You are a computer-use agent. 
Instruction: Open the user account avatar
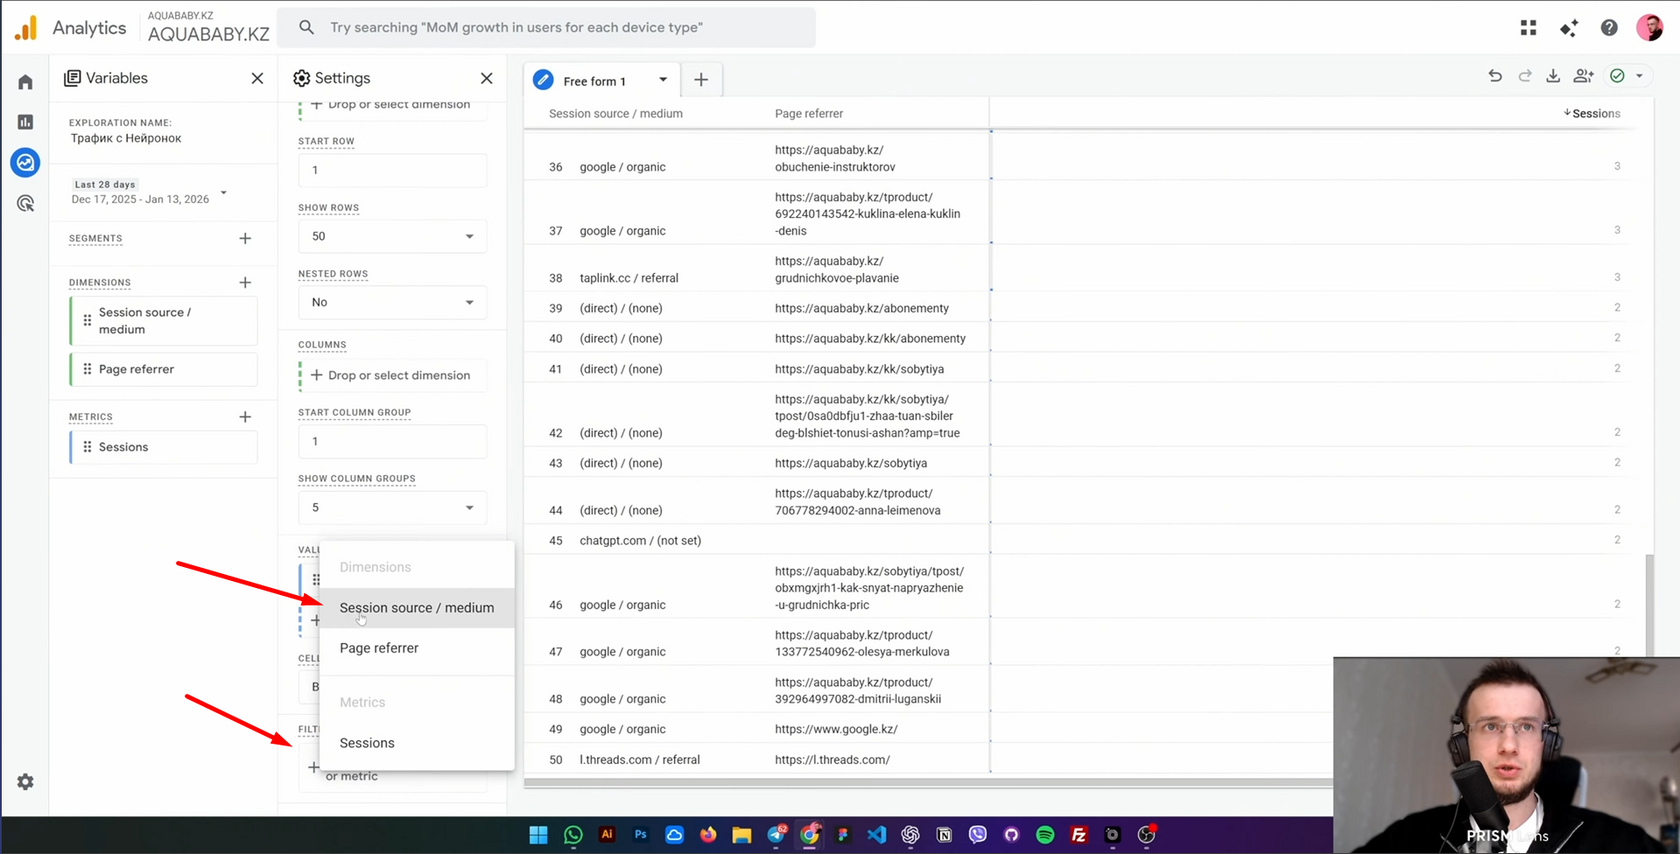coord(1650,28)
